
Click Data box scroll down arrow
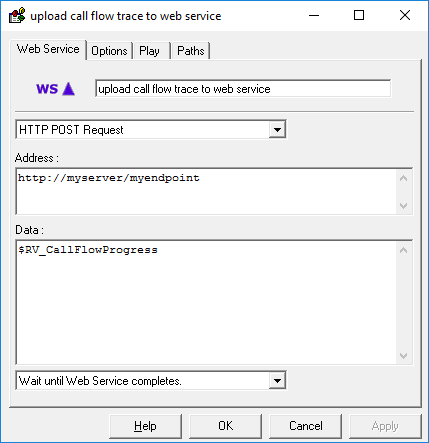point(404,356)
